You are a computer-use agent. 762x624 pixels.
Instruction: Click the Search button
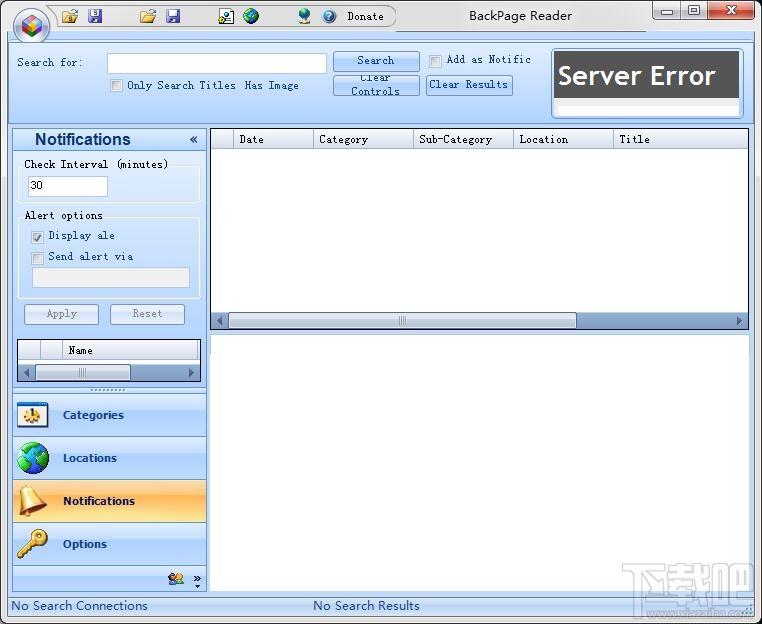click(x=376, y=61)
